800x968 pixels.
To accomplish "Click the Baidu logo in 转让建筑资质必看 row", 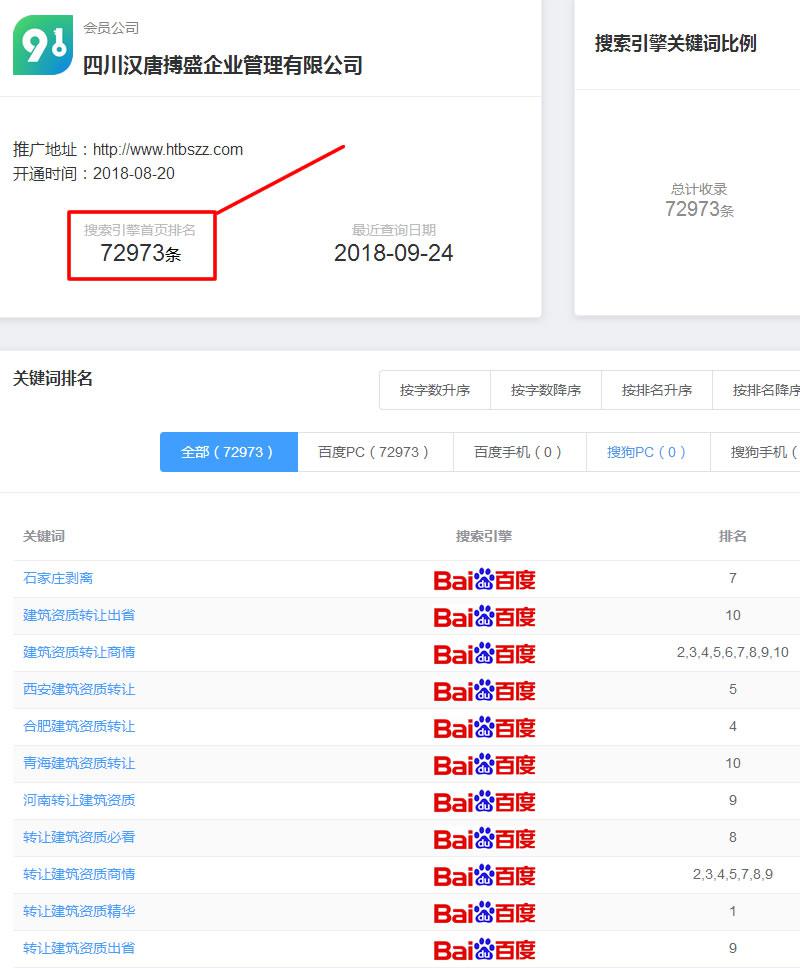I will click(485, 839).
